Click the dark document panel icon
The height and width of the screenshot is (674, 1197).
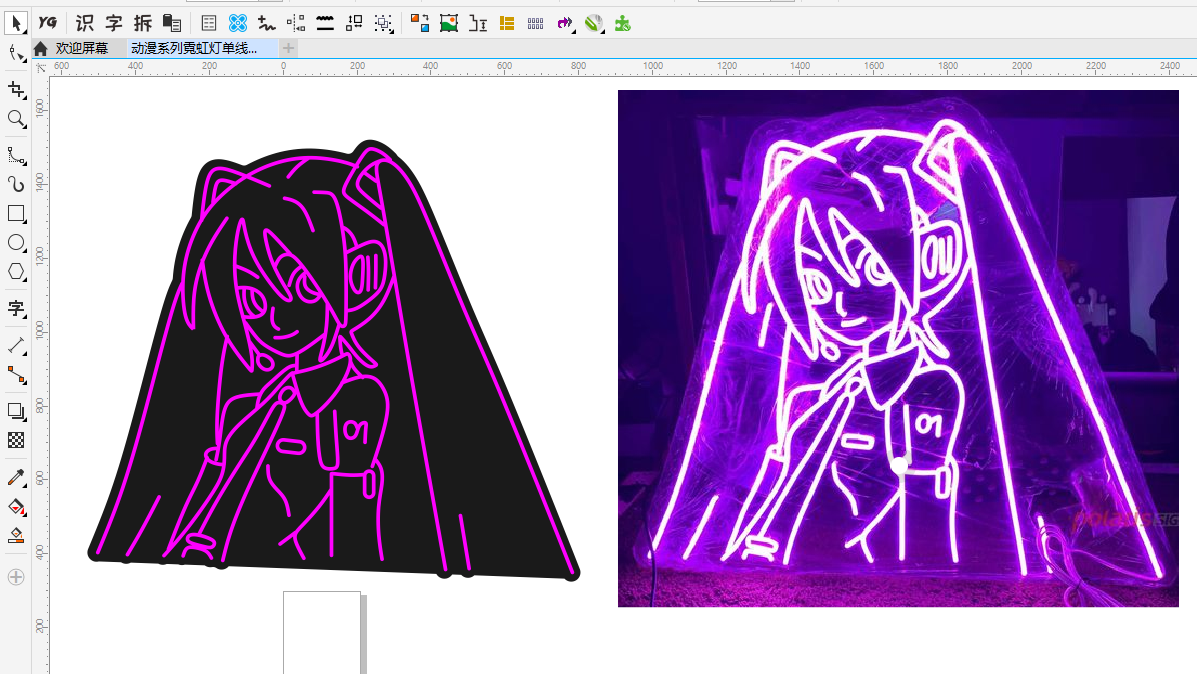pos(172,24)
